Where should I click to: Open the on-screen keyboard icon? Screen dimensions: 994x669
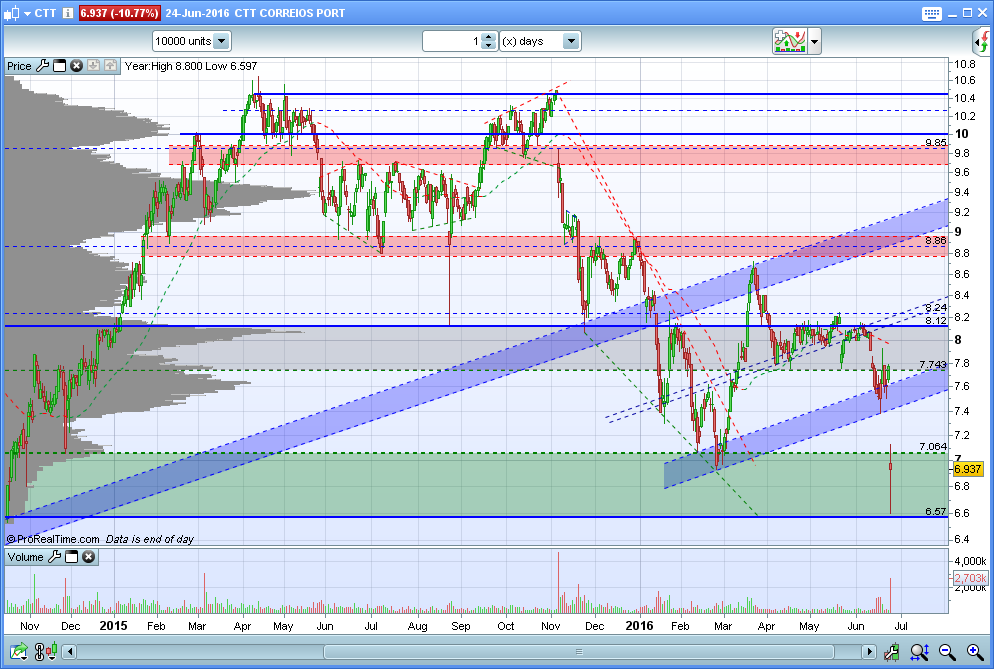[932, 13]
